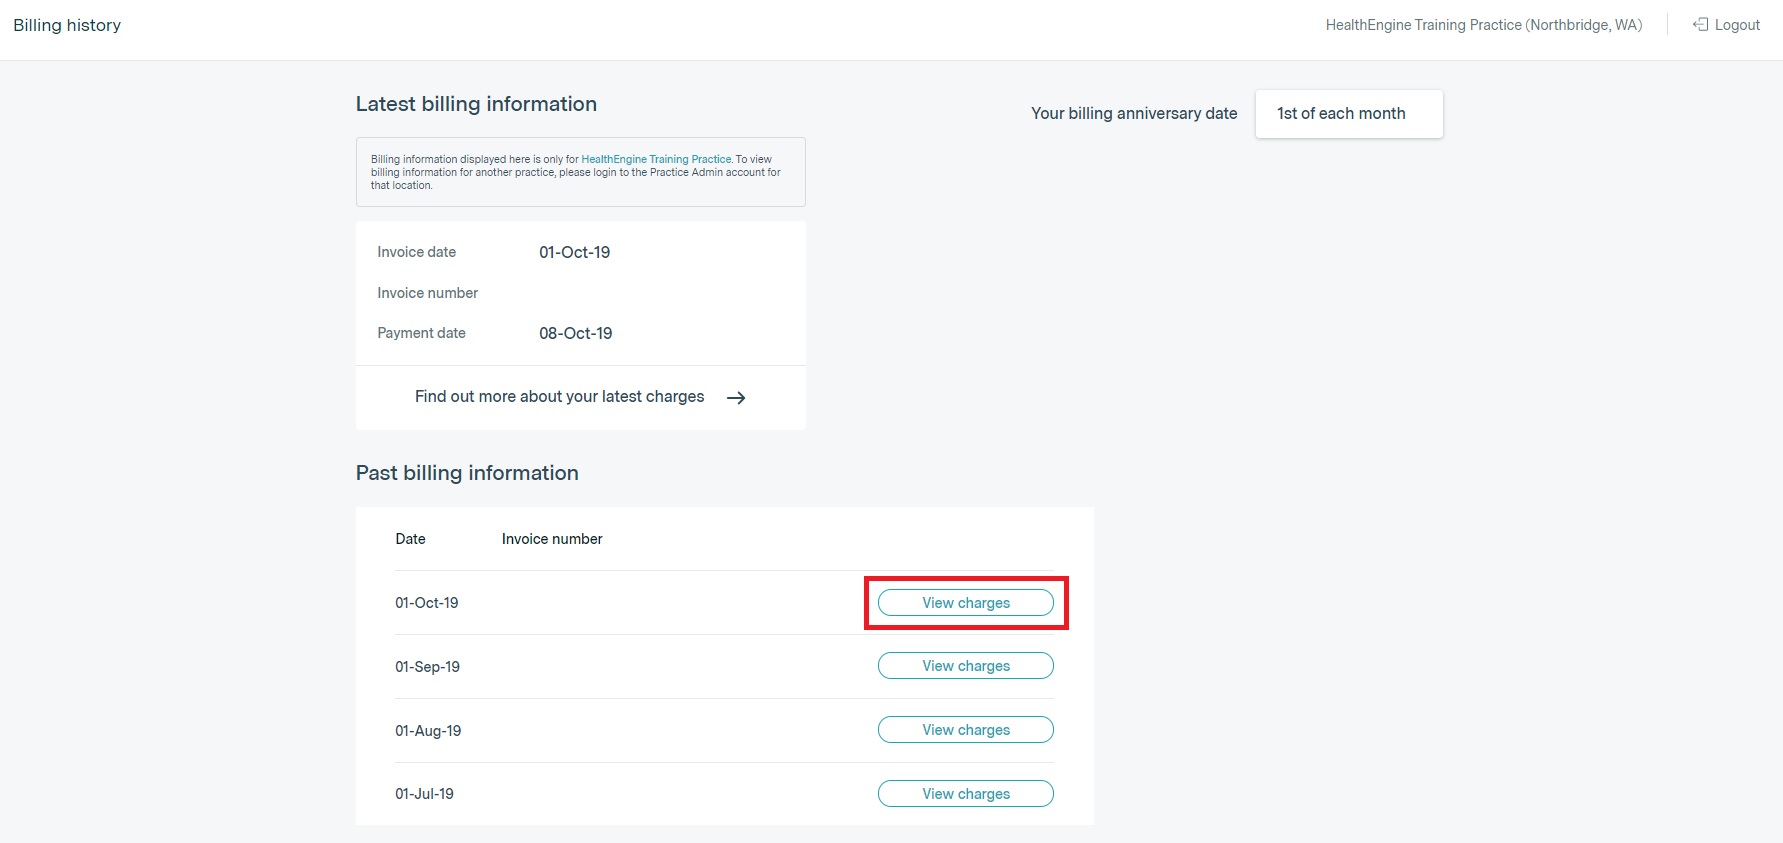Select the practice name HealthEngine Training Practice (Northbridge, WA)
Image resolution: width=1783 pixels, height=843 pixels.
click(1484, 25)
